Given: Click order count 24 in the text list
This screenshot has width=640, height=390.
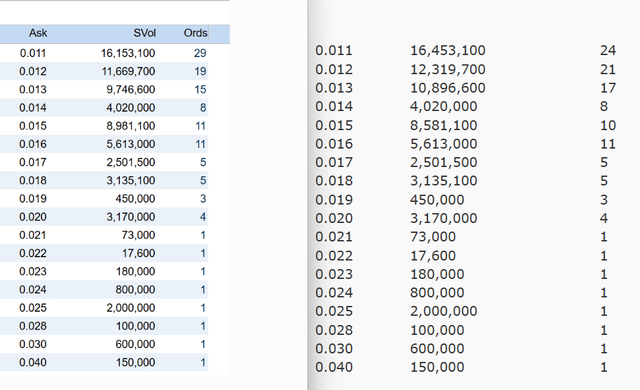Looking at the screenshot, I should pos(608,50).
